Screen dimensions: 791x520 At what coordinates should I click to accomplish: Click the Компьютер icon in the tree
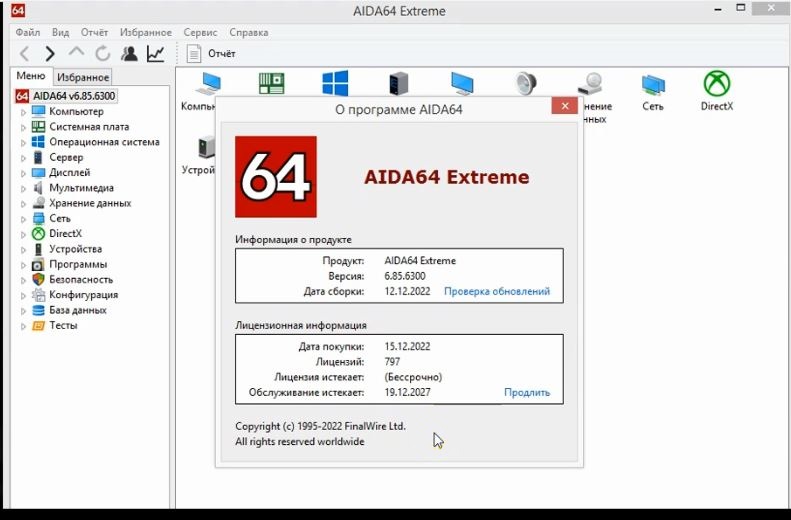pyautogui.click(x=38, y=111)
